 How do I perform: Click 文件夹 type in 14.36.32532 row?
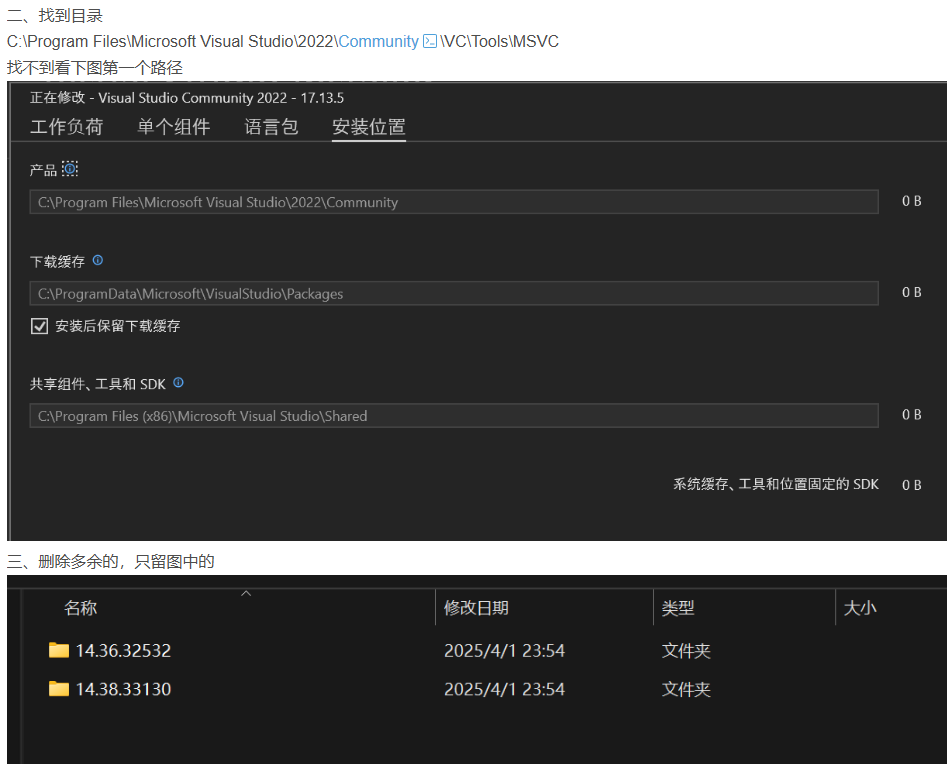[x=686, y=650]
